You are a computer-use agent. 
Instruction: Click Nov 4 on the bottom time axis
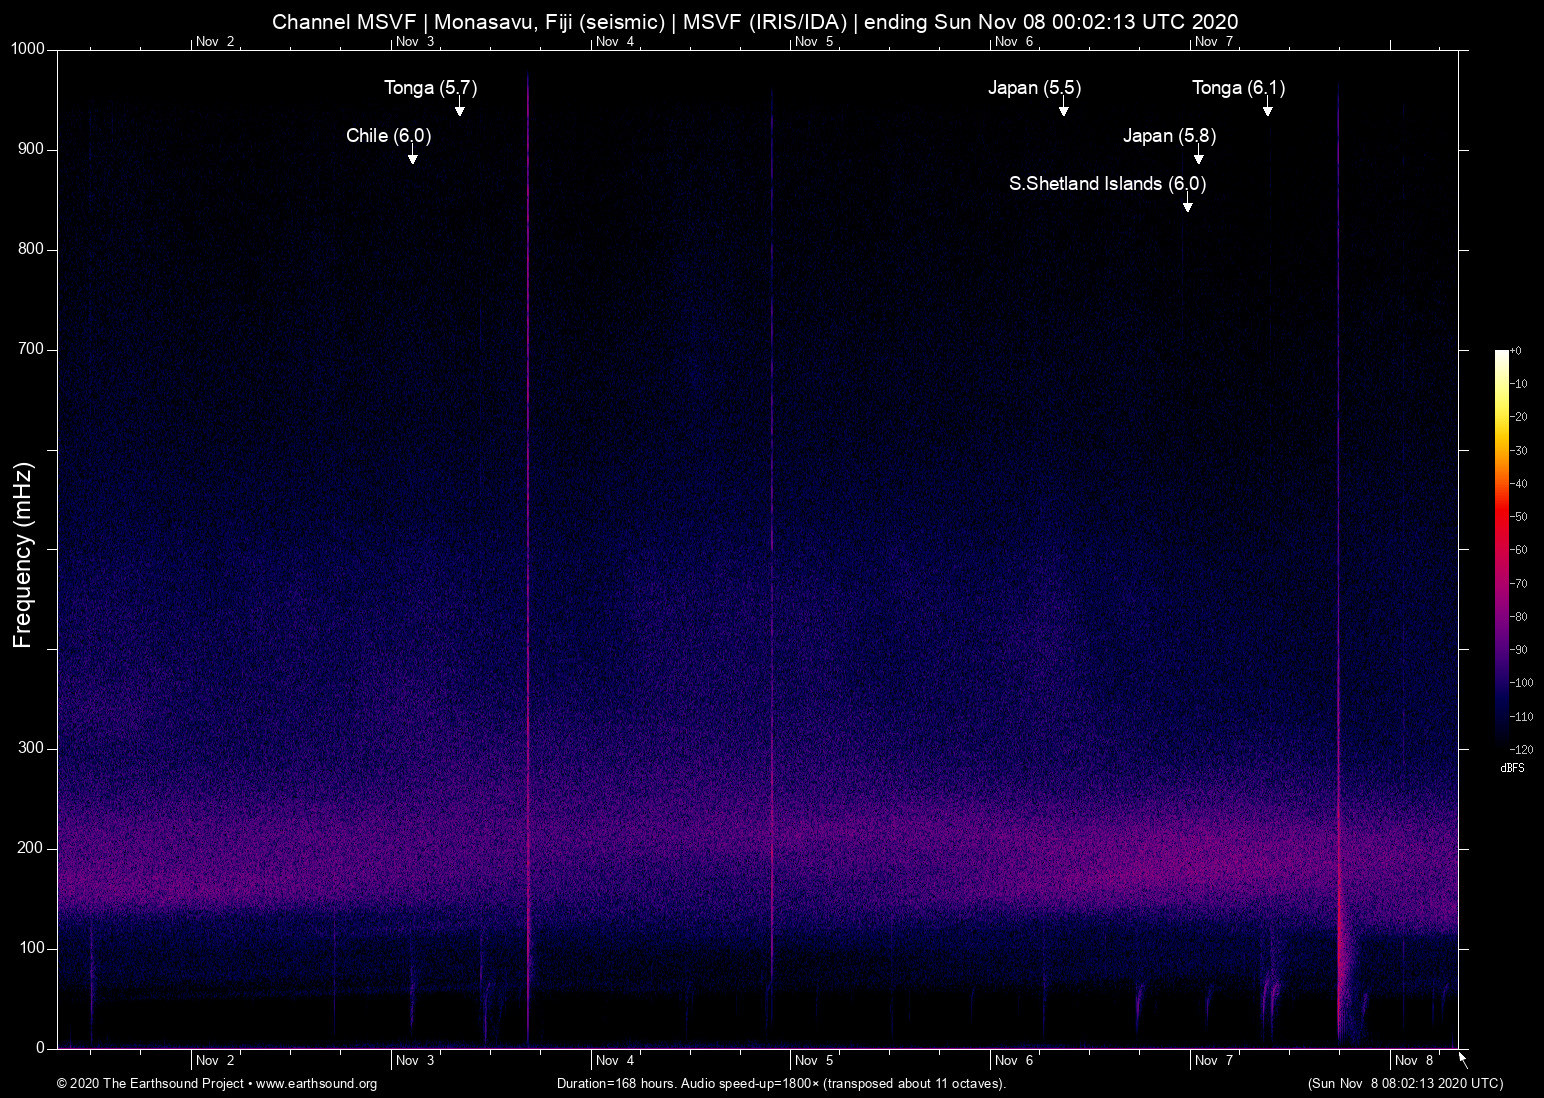(x=615, y=1061)
